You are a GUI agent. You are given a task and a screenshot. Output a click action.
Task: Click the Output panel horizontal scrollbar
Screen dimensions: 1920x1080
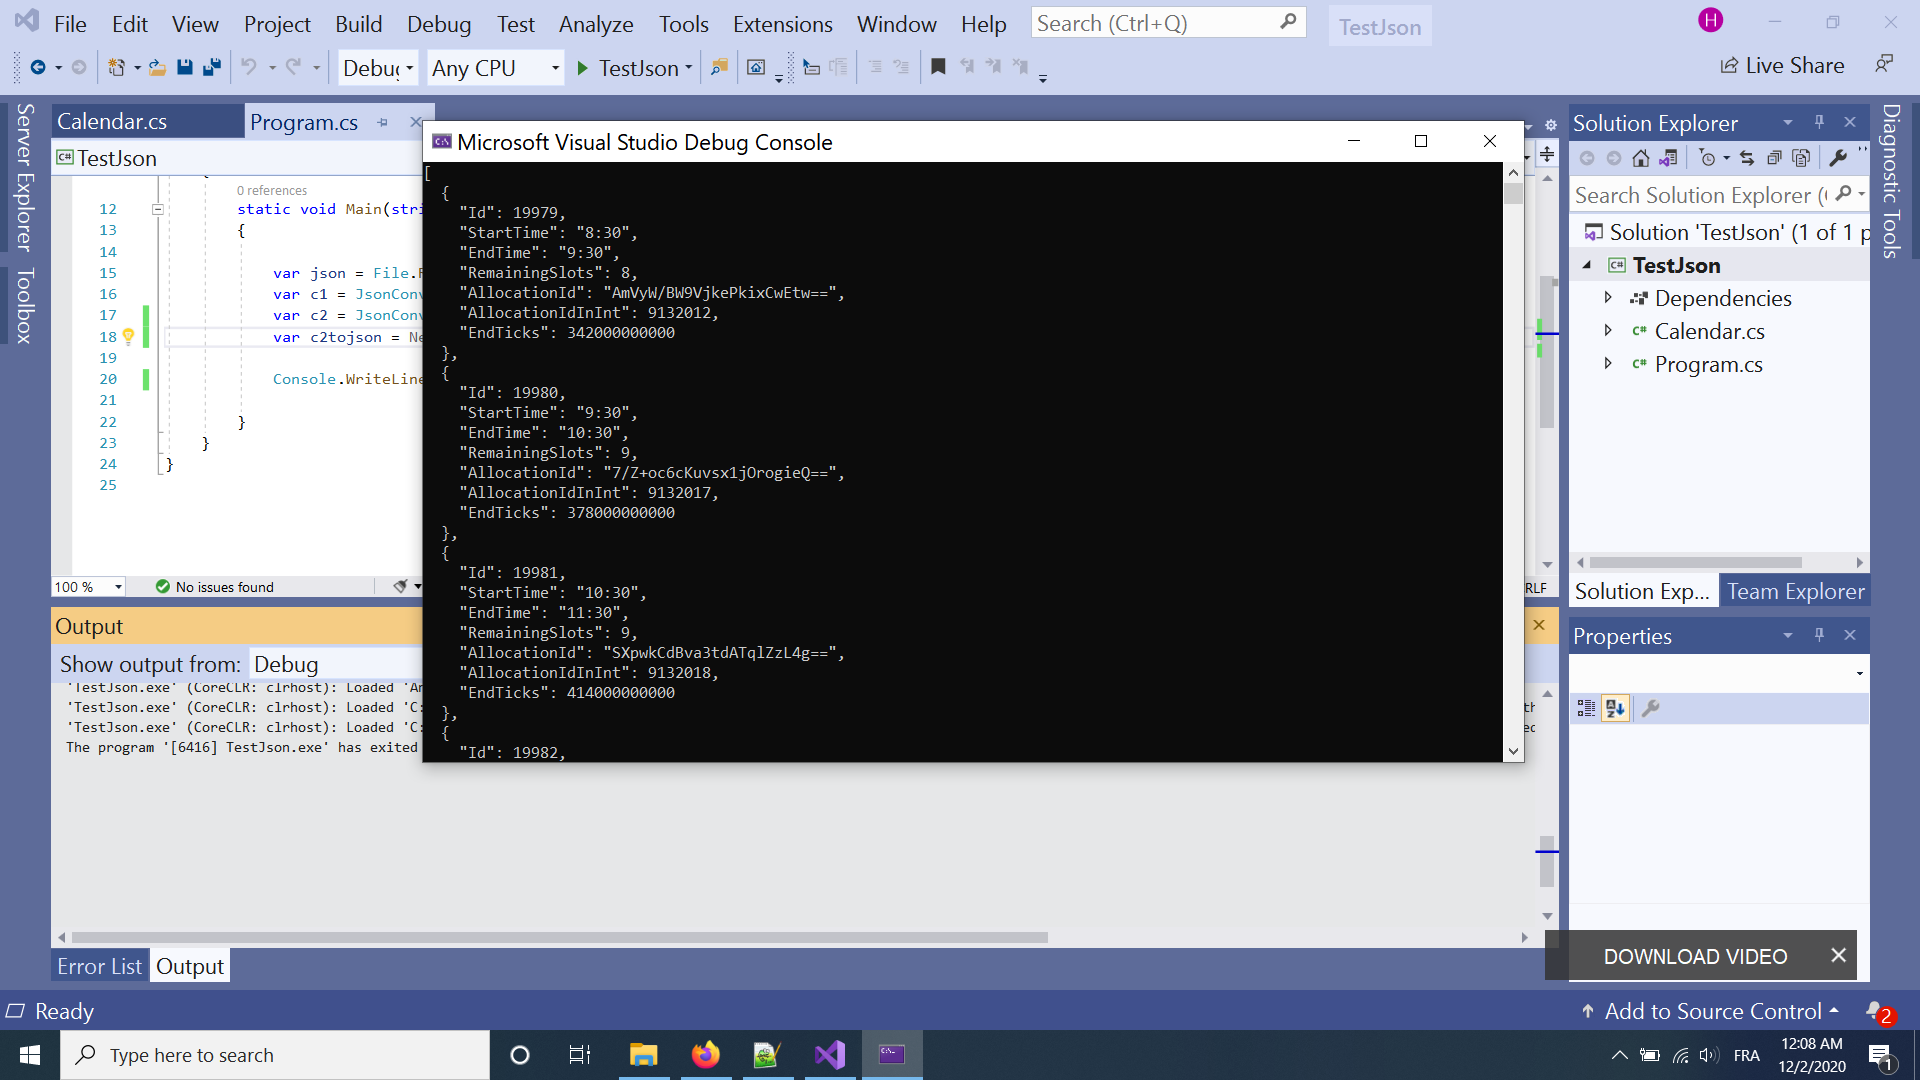pos(560,937)
